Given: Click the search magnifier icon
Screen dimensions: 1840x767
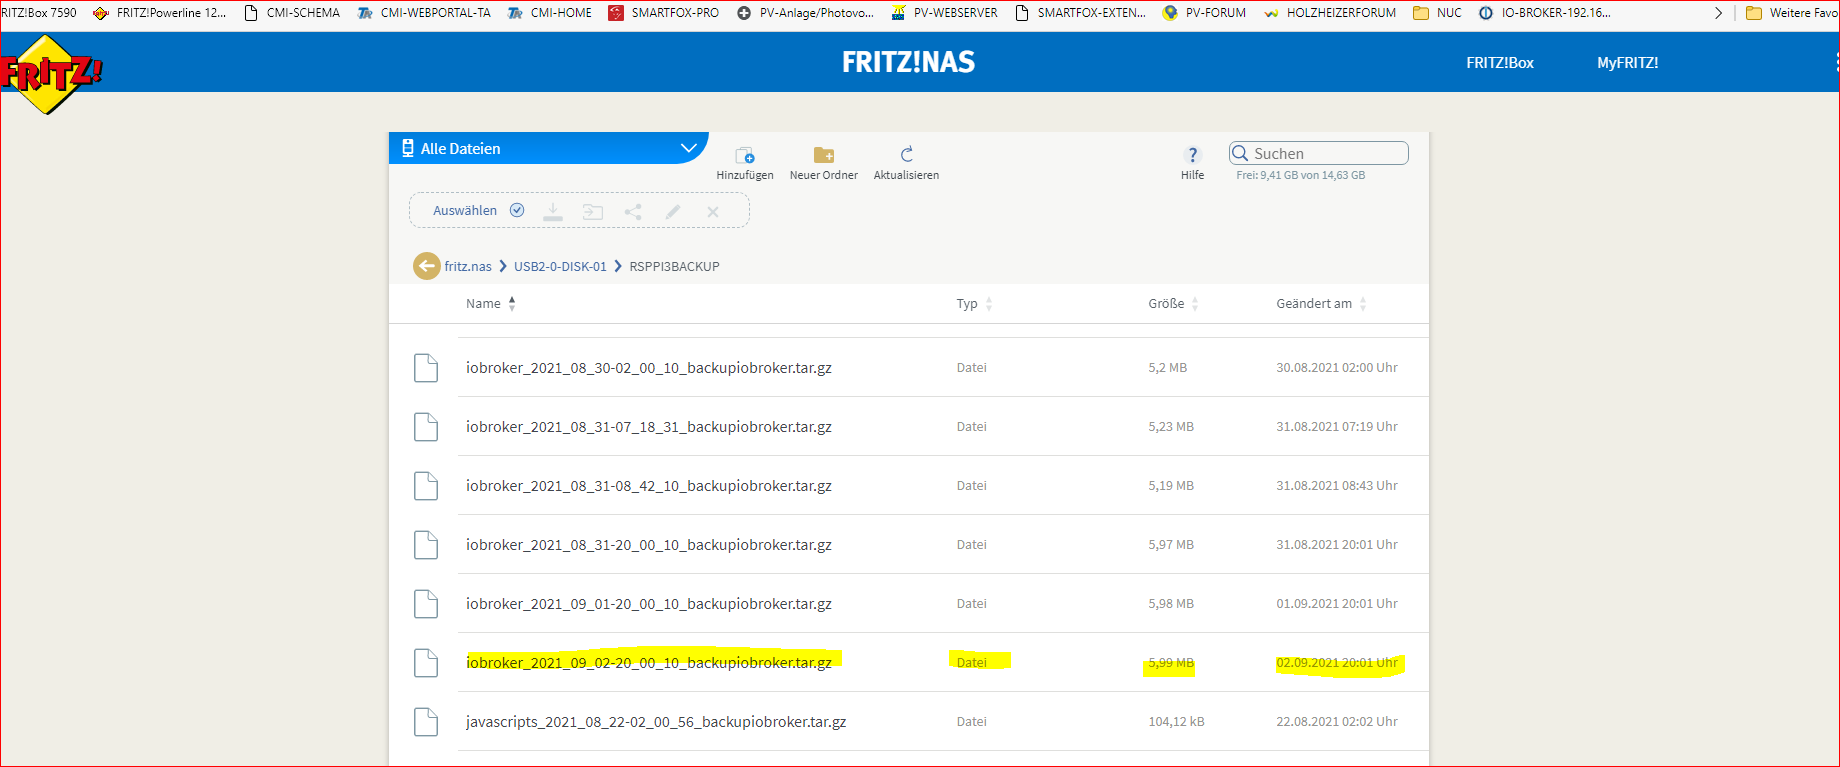Looking at the screenshot, I should tap(1240, 153).
